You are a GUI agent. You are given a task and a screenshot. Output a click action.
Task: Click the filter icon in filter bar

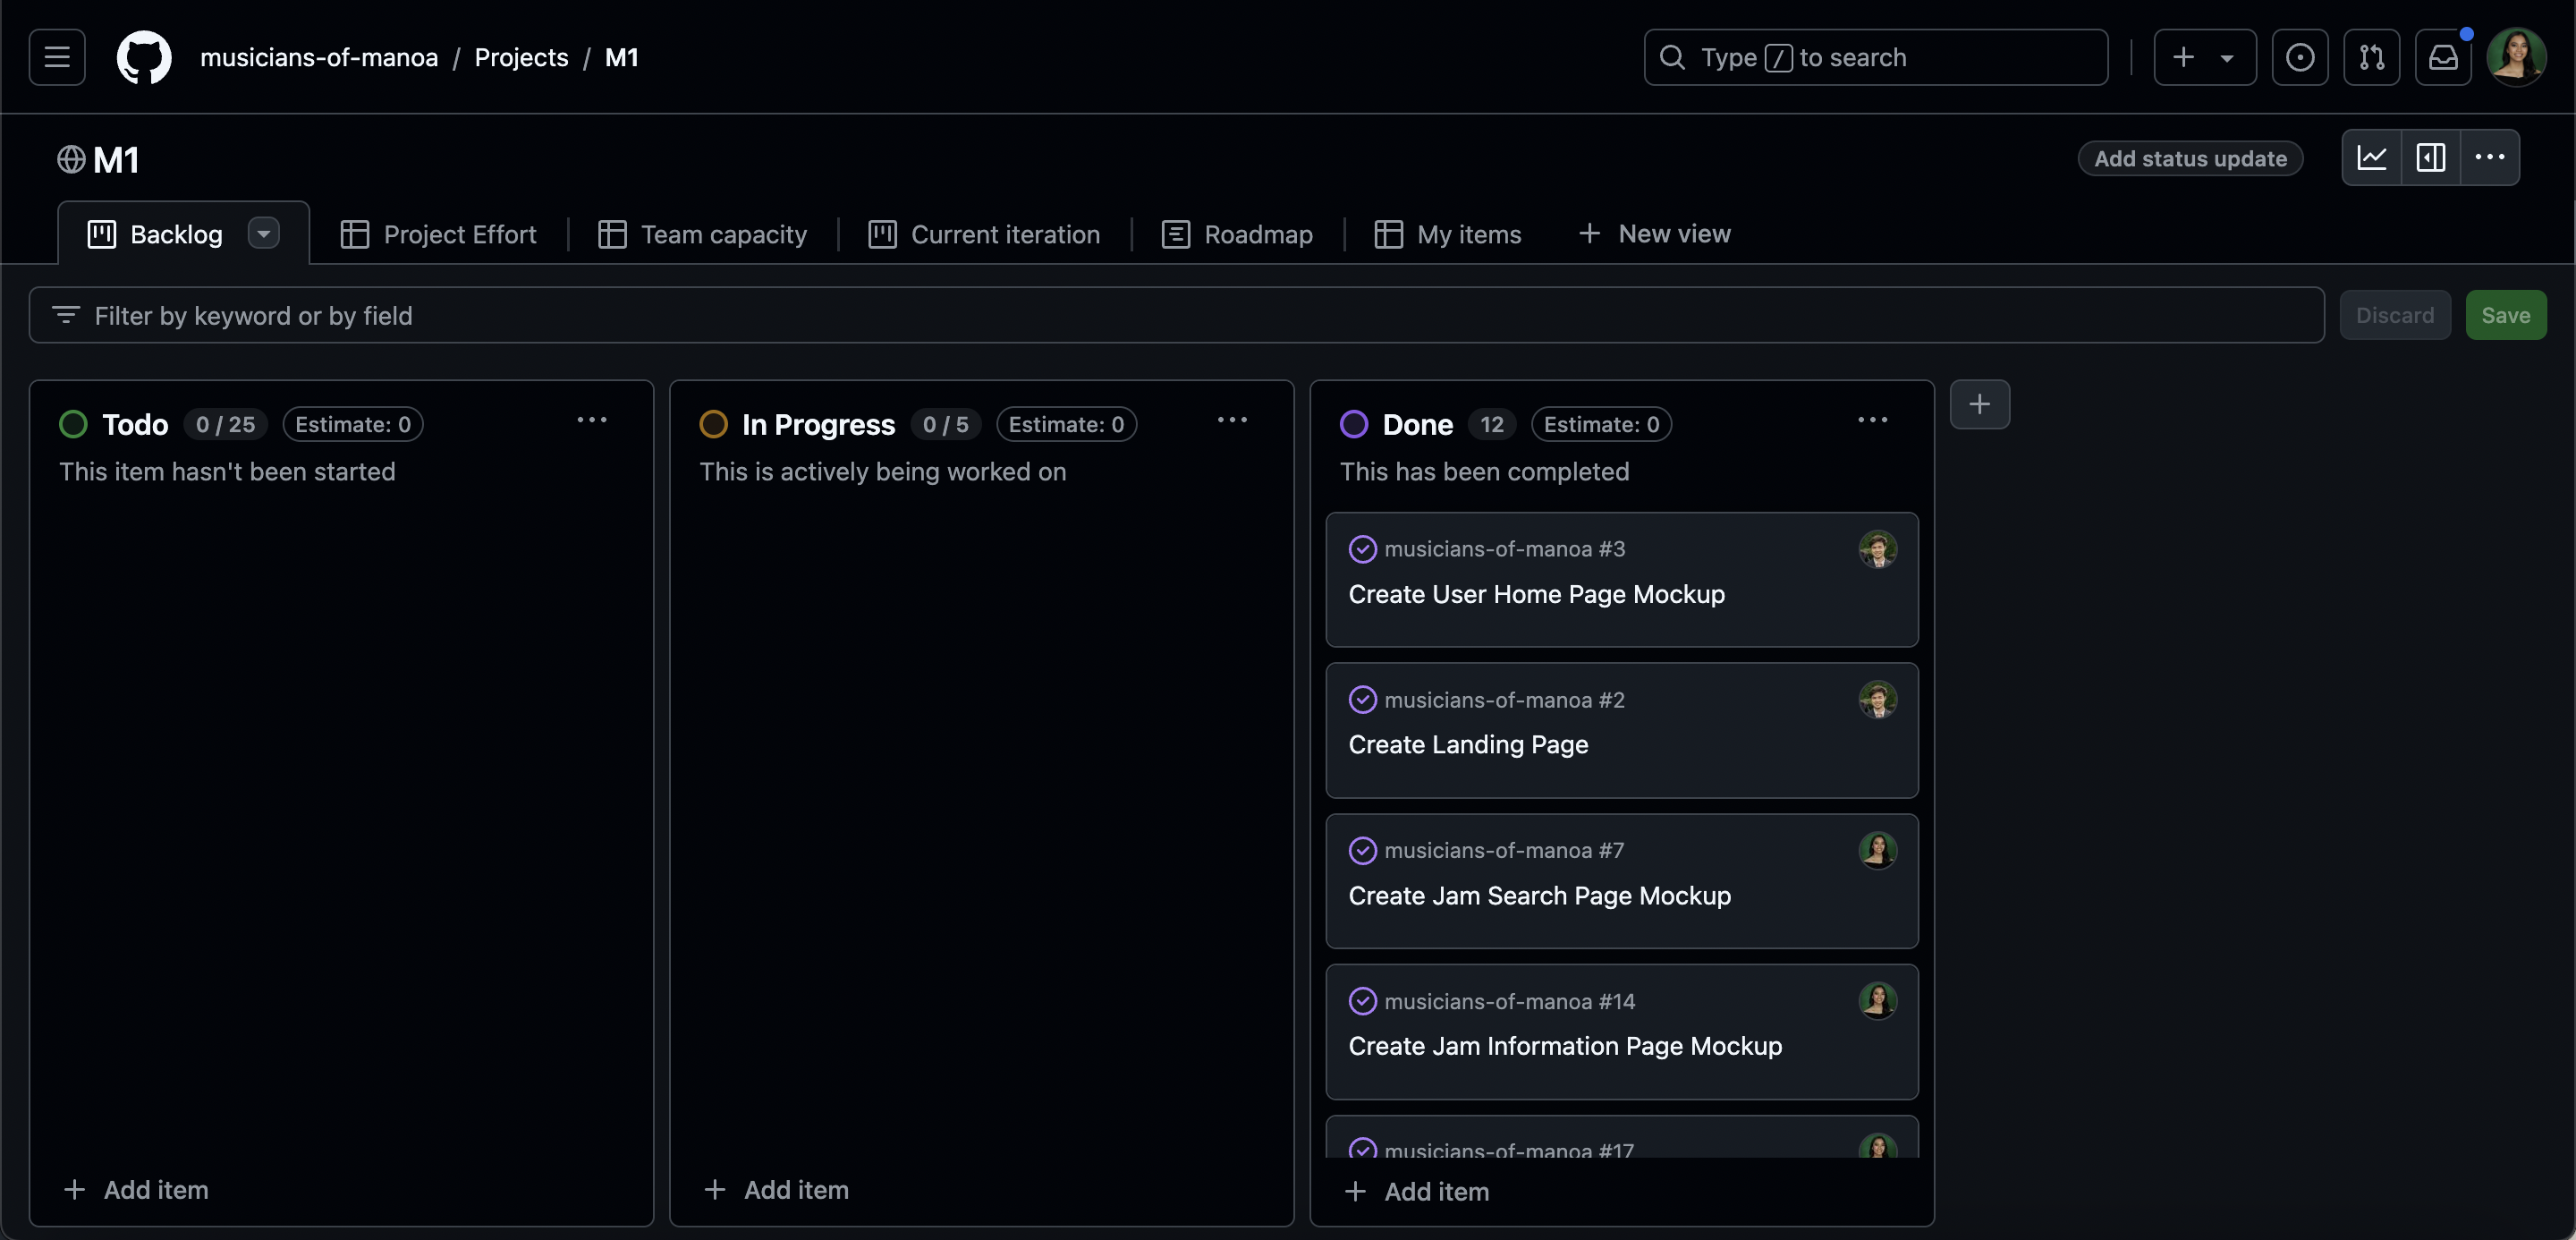click(x=65, y=315)
